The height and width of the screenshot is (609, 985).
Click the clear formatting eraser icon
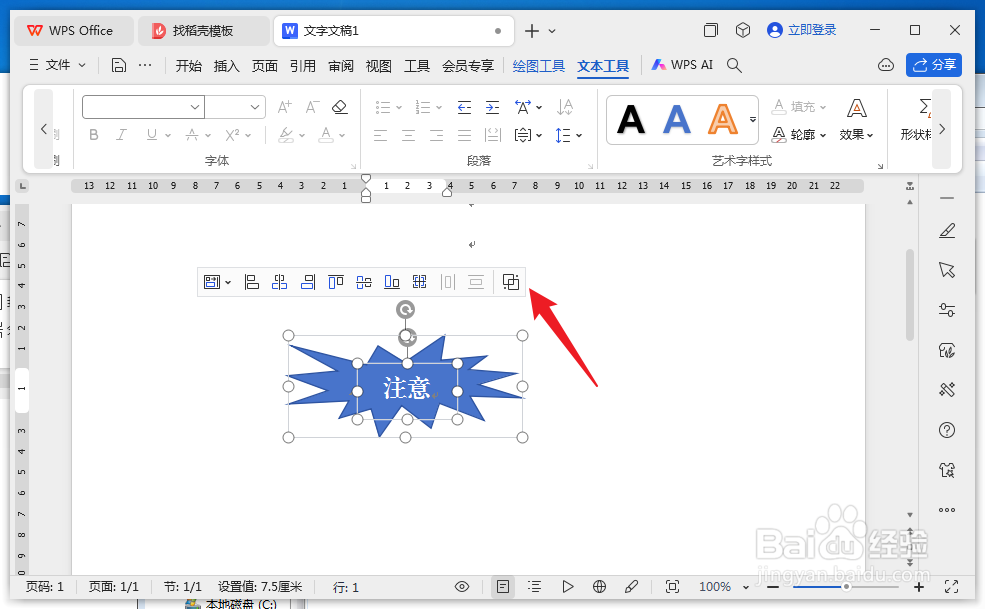tap(340, 107)
